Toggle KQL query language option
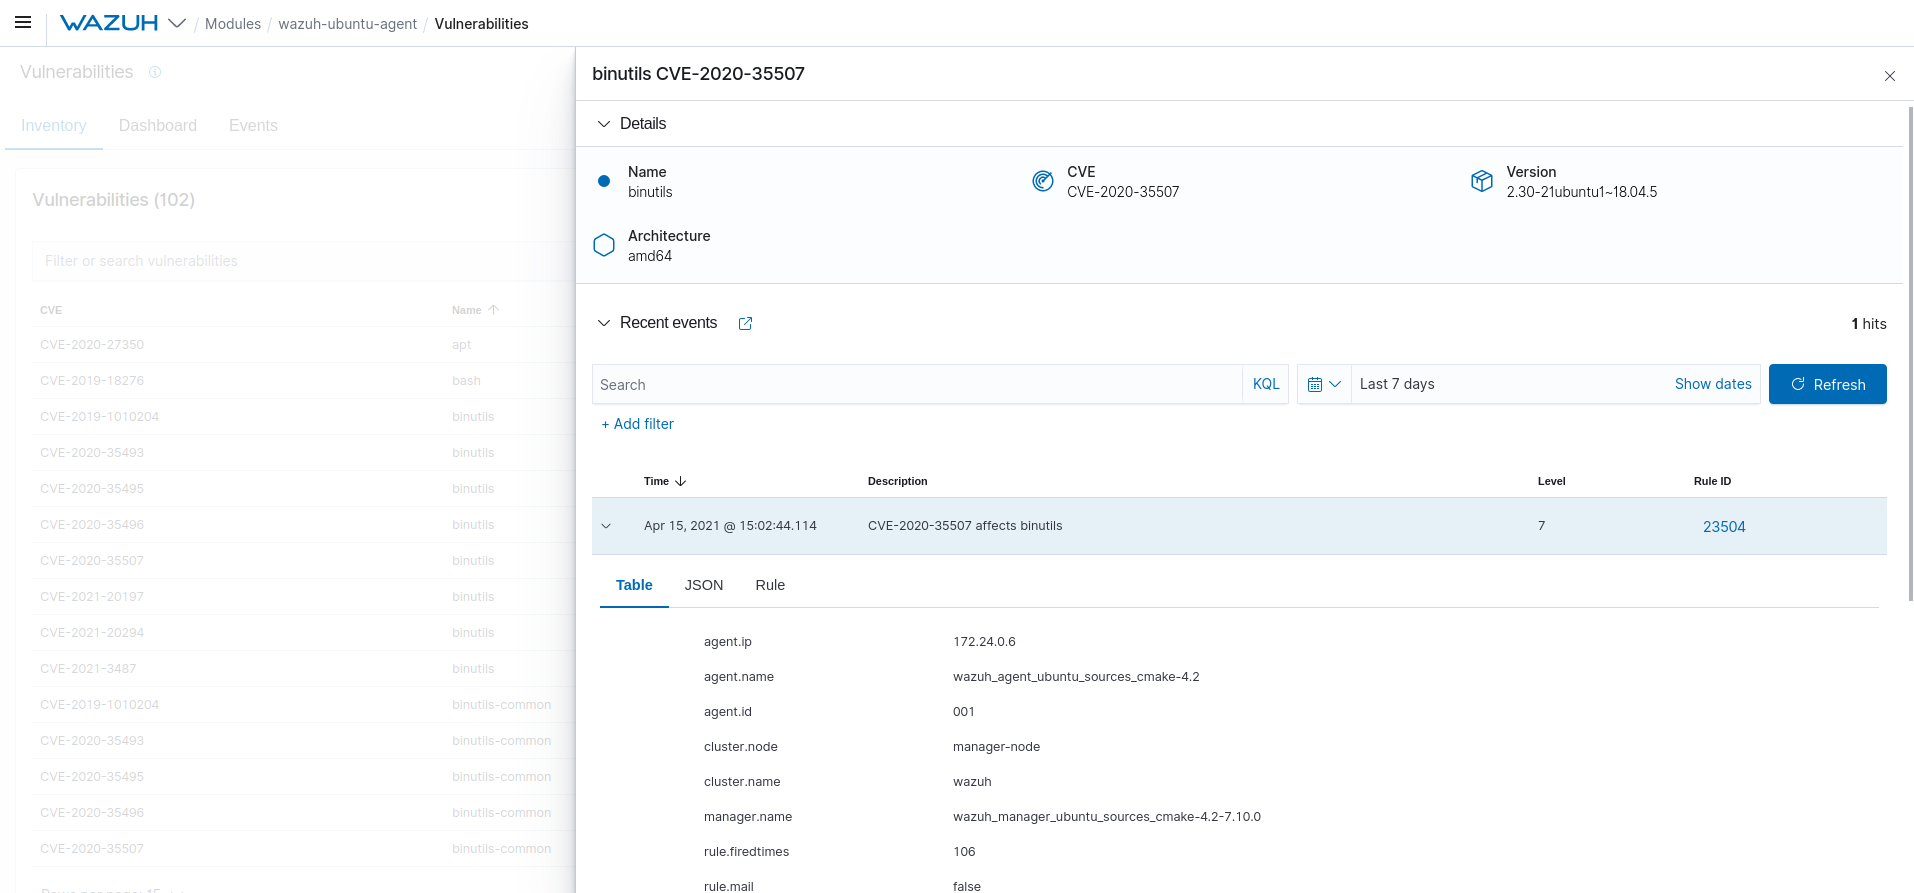Image resolution: width=1914 pixels, height=893 pixels. point(1265,384)
